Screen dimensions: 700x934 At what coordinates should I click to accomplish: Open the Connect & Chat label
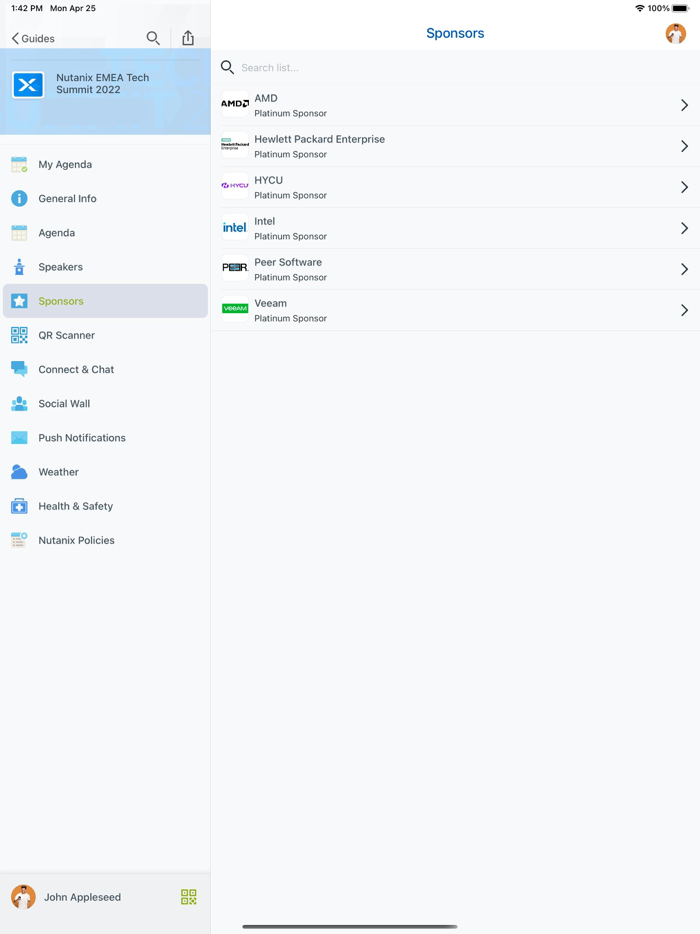coord(76,369)
